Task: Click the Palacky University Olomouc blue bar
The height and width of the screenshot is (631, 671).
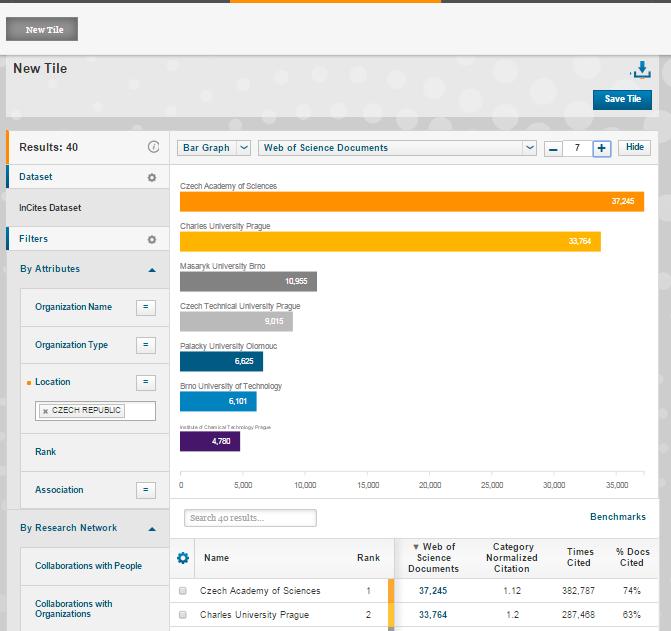Action: tap(221, 361)
